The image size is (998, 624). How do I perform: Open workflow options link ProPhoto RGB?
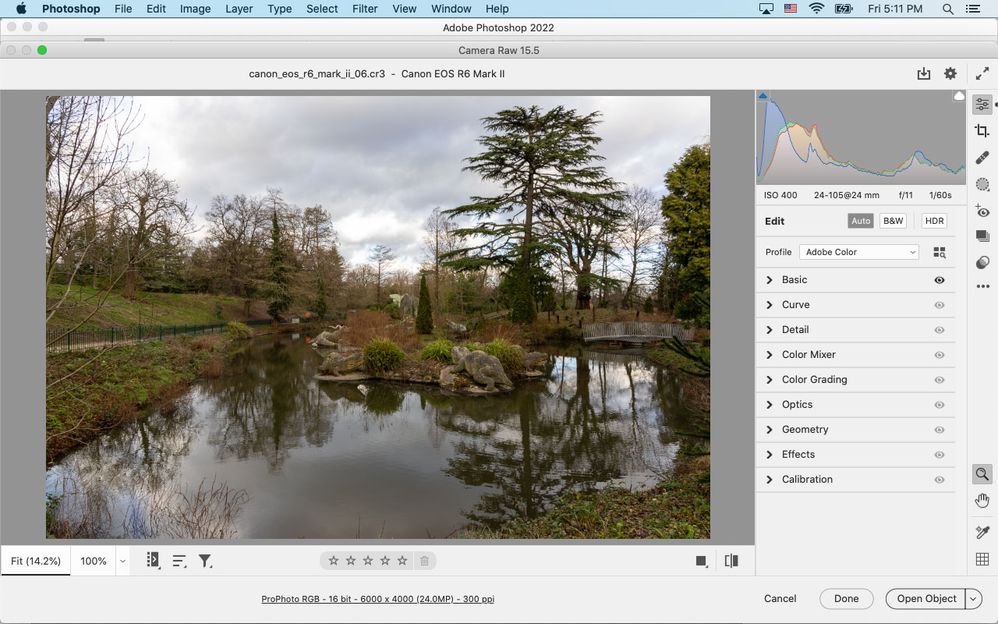[x=377, y=599]
